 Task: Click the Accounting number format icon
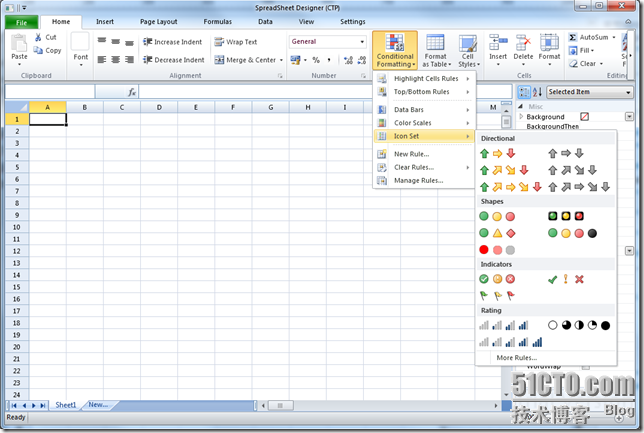pyautogui.click(x=295, y=60)
